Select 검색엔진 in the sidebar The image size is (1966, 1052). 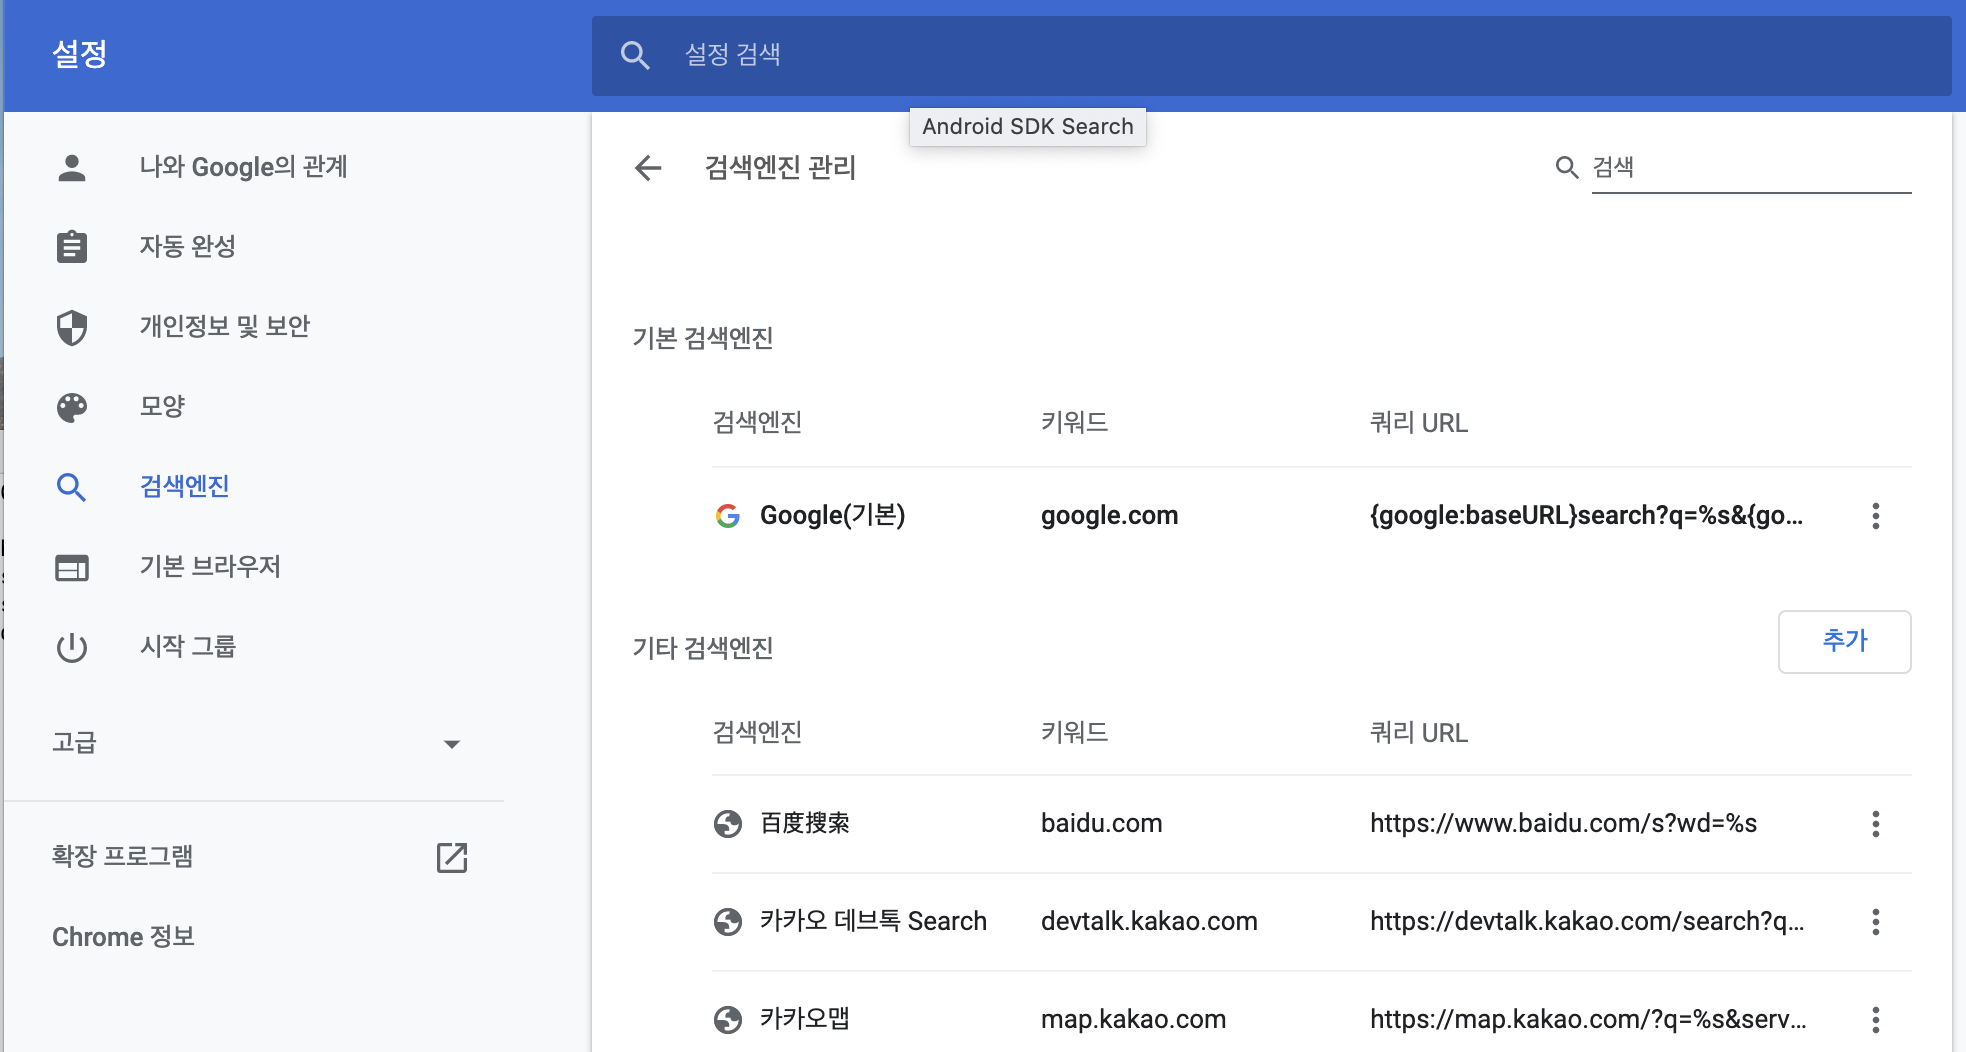pos(185,487)
